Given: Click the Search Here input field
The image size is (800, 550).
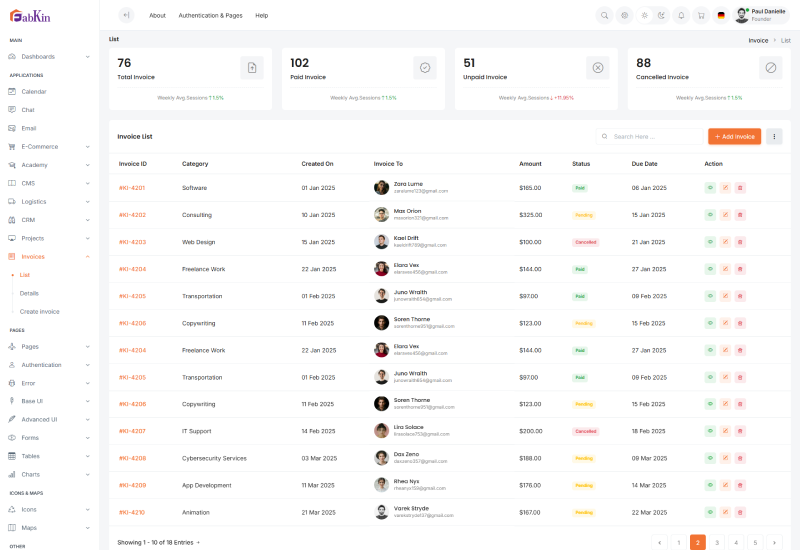Looking at the screenshot, I should 655,136.
